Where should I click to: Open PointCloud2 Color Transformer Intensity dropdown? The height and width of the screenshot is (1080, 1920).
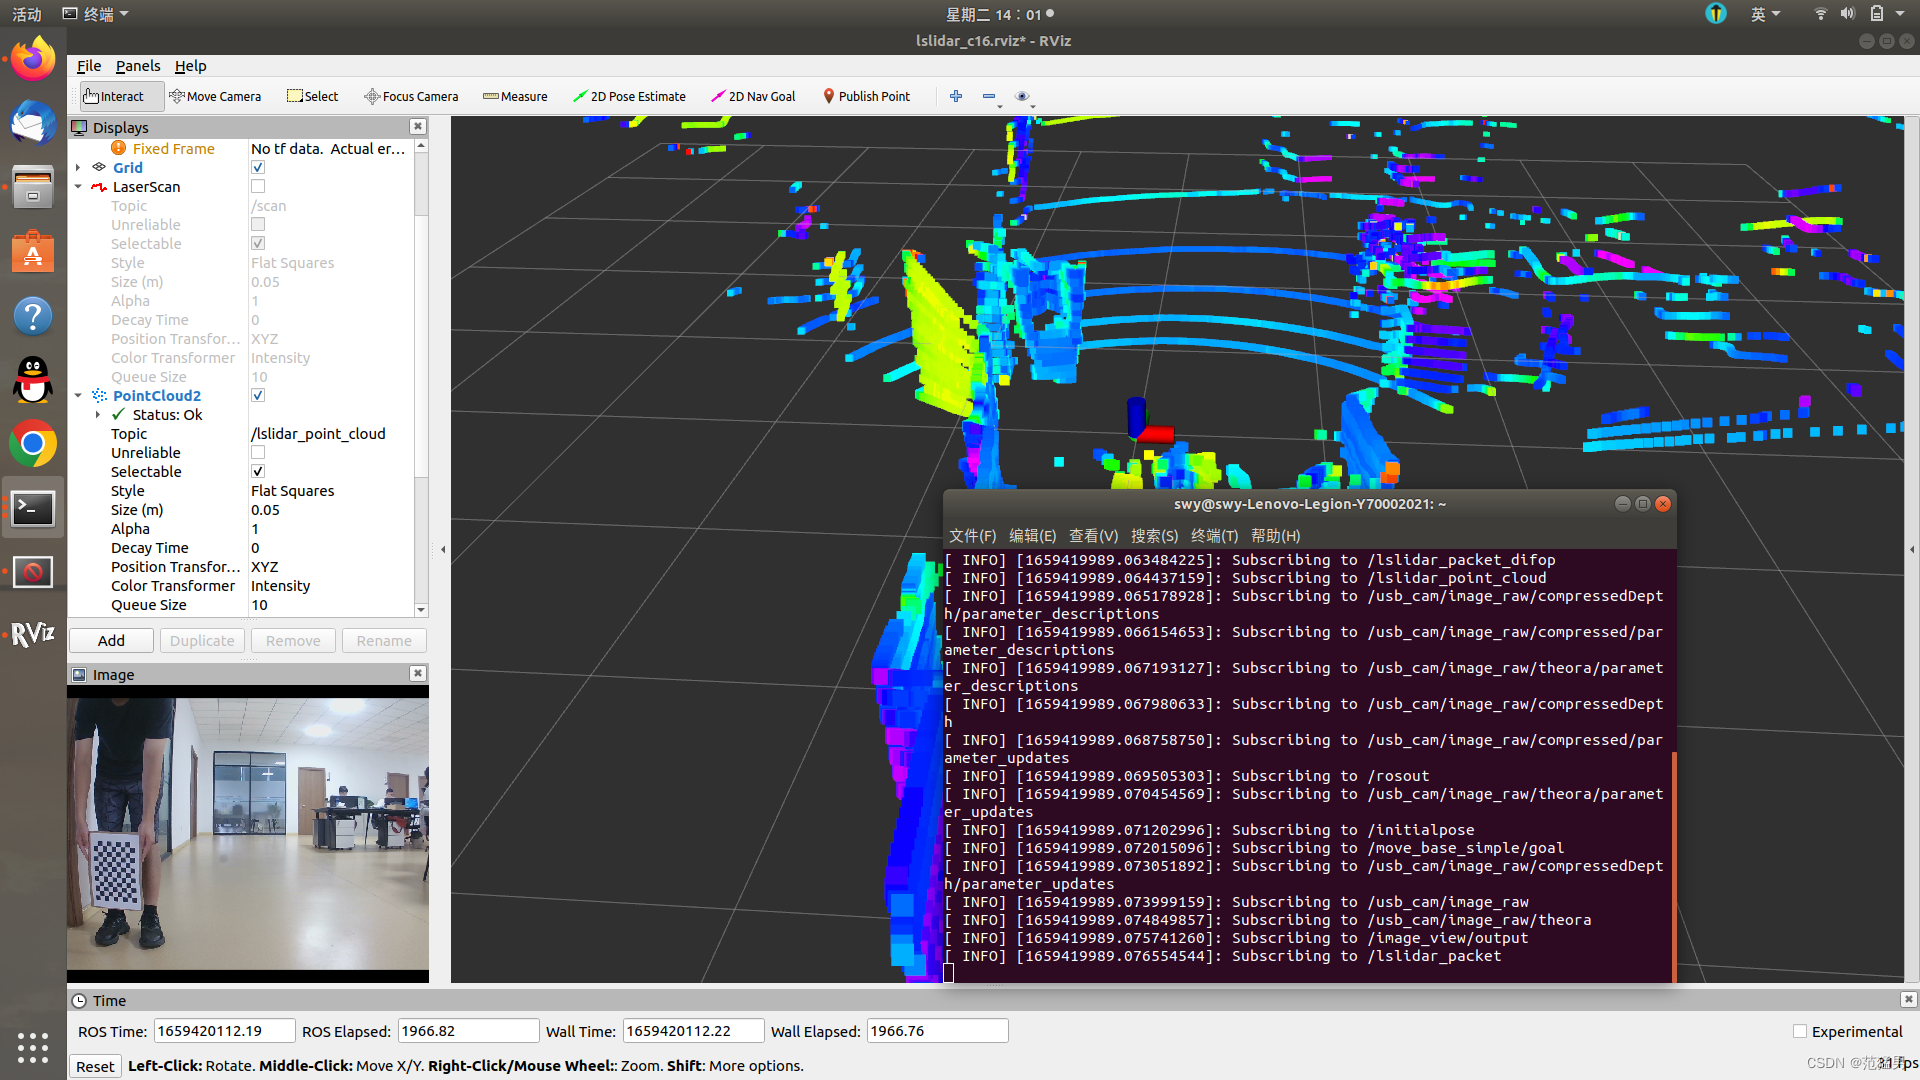[330, 585]
